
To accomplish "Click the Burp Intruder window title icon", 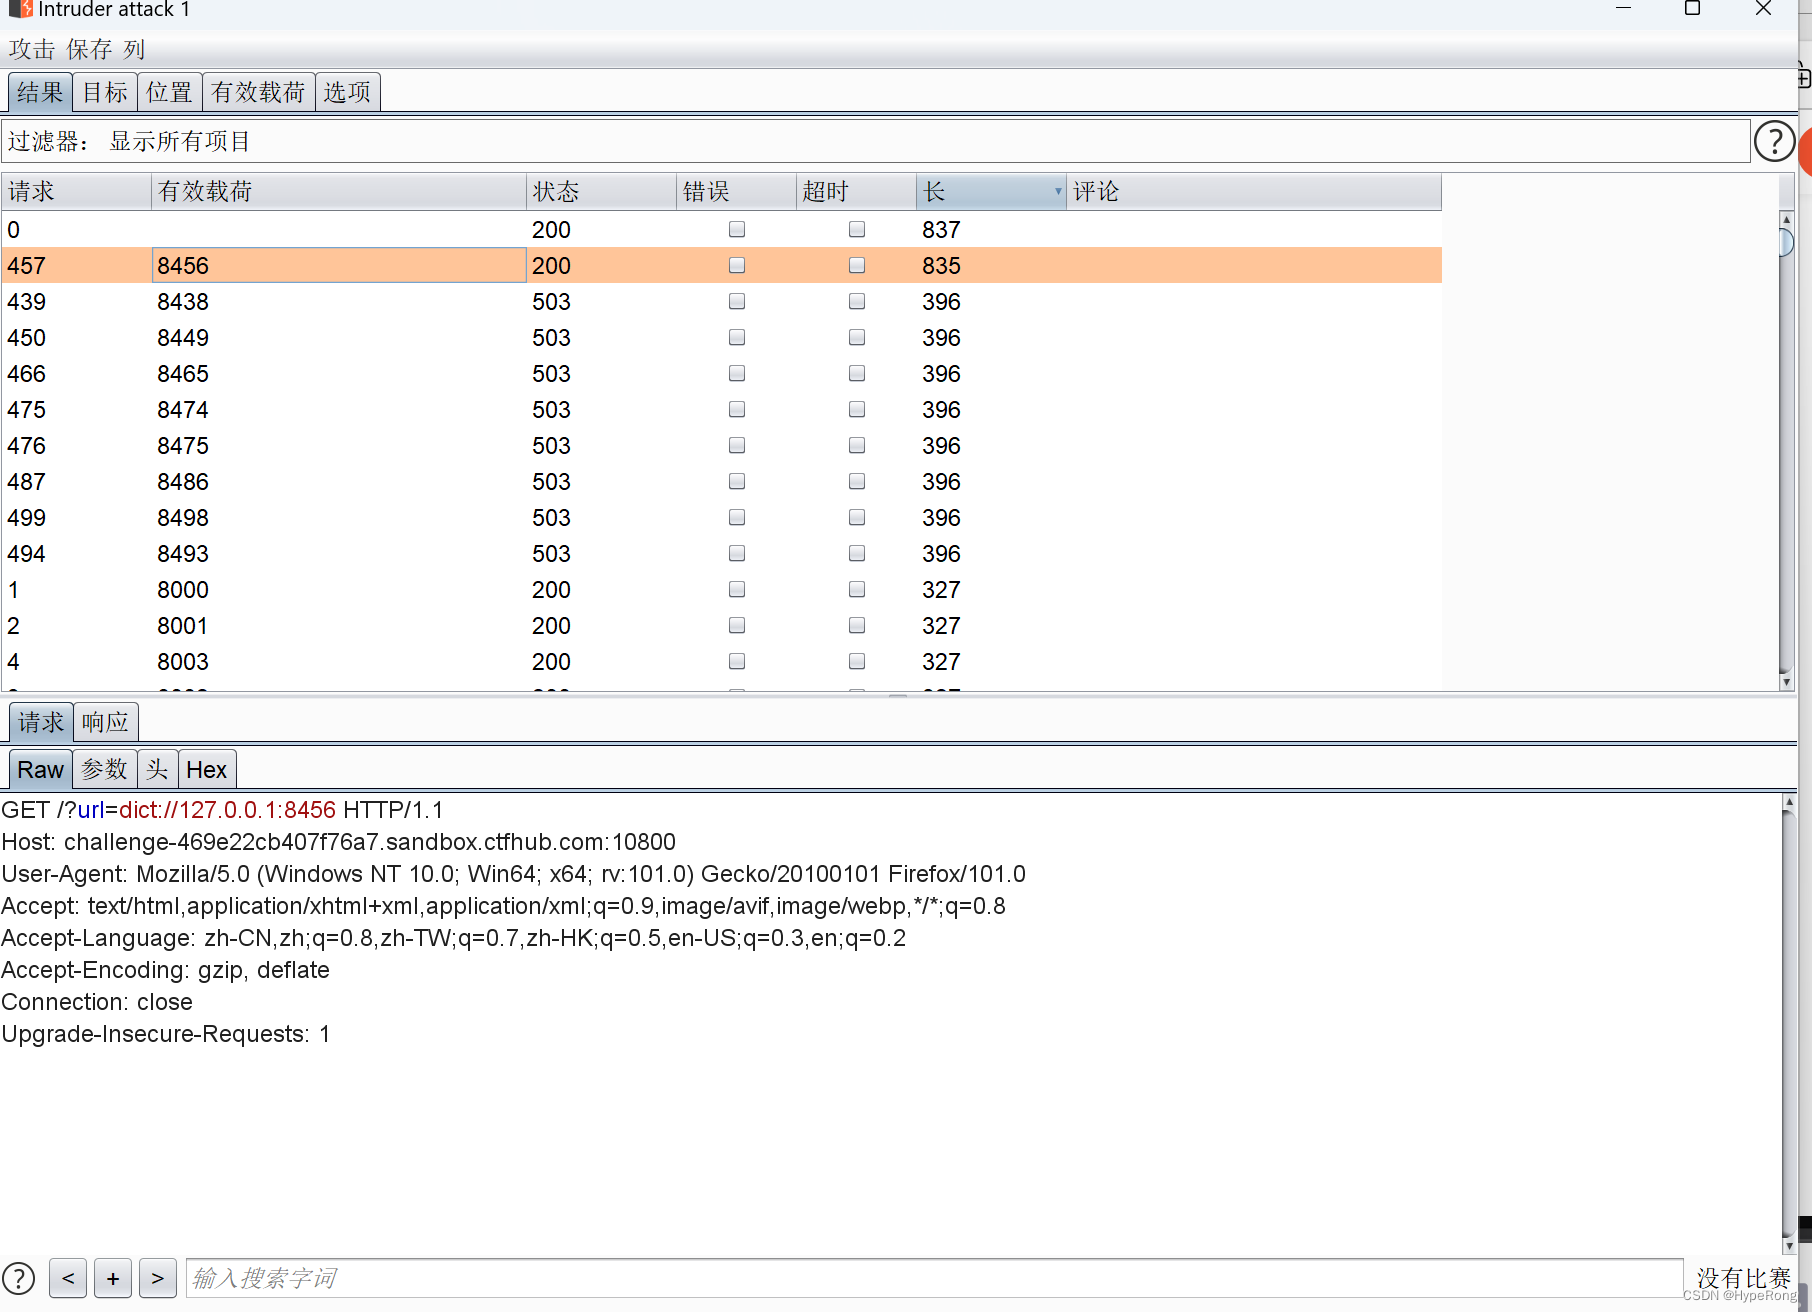I will (21, 9).
